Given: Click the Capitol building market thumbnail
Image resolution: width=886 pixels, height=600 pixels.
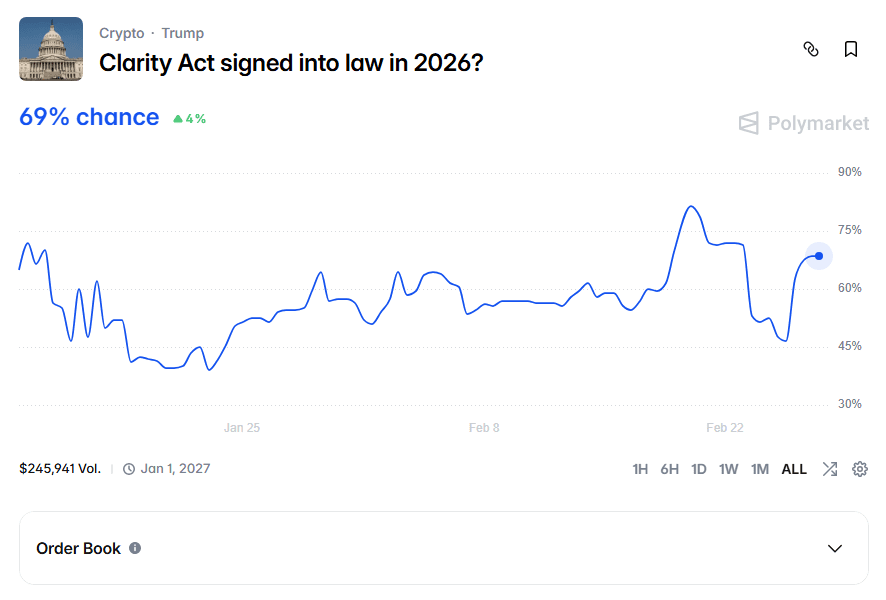Looking at the screenshot, I should 51,49.
